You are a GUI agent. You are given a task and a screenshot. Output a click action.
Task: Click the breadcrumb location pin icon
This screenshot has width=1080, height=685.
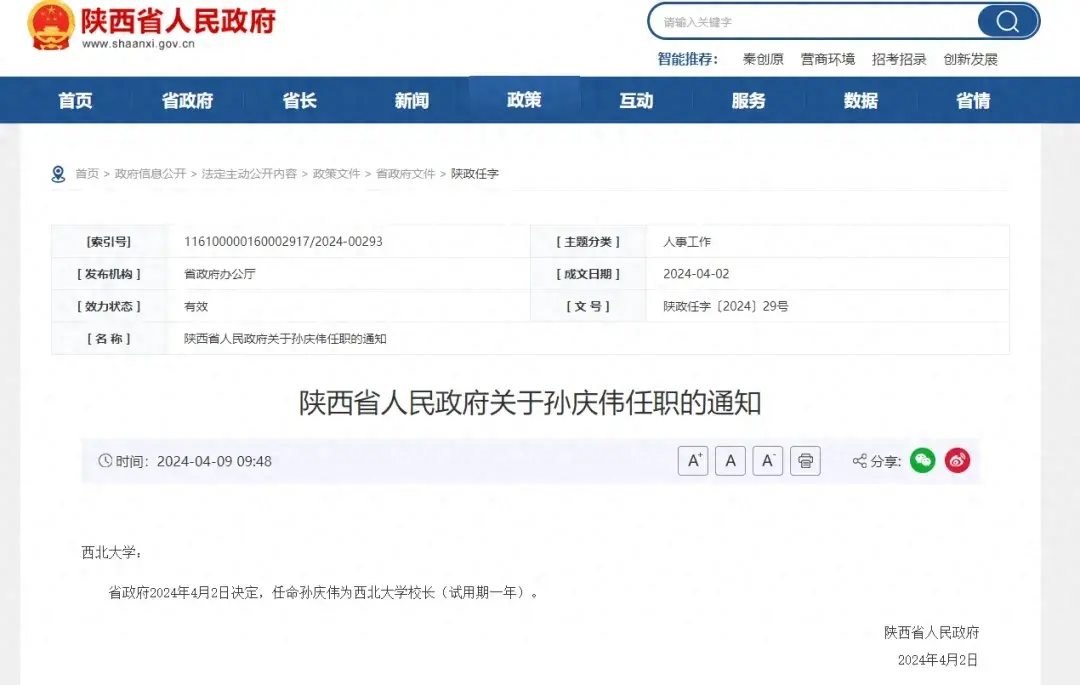pyautogui.click(x=58, y=174)
